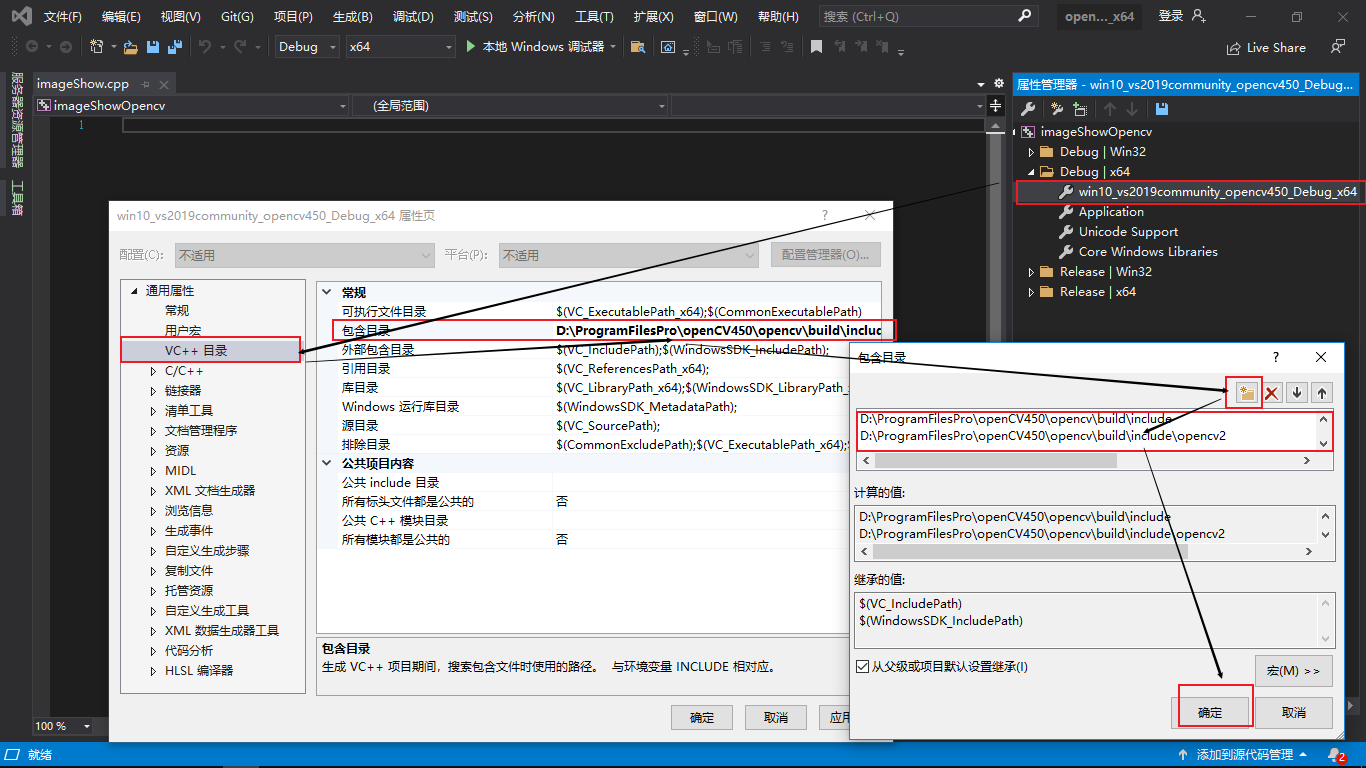Open the feedback icon at top right
1366x768 pixels.
pyautogui.click(x=1337, y=46)
